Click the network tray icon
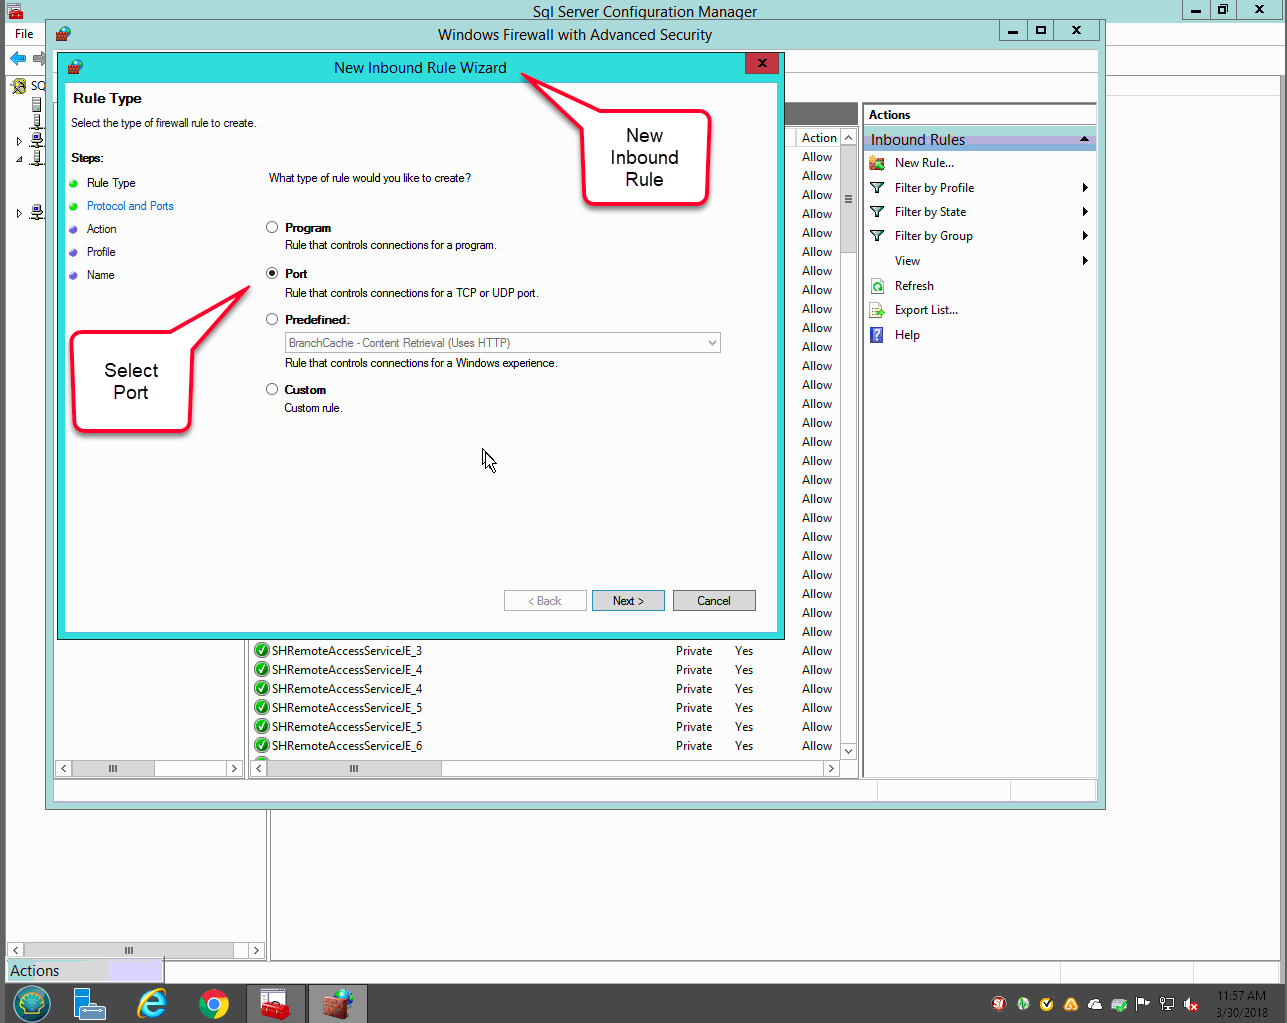The image size is (1287, 1023). (1167, 1004)
